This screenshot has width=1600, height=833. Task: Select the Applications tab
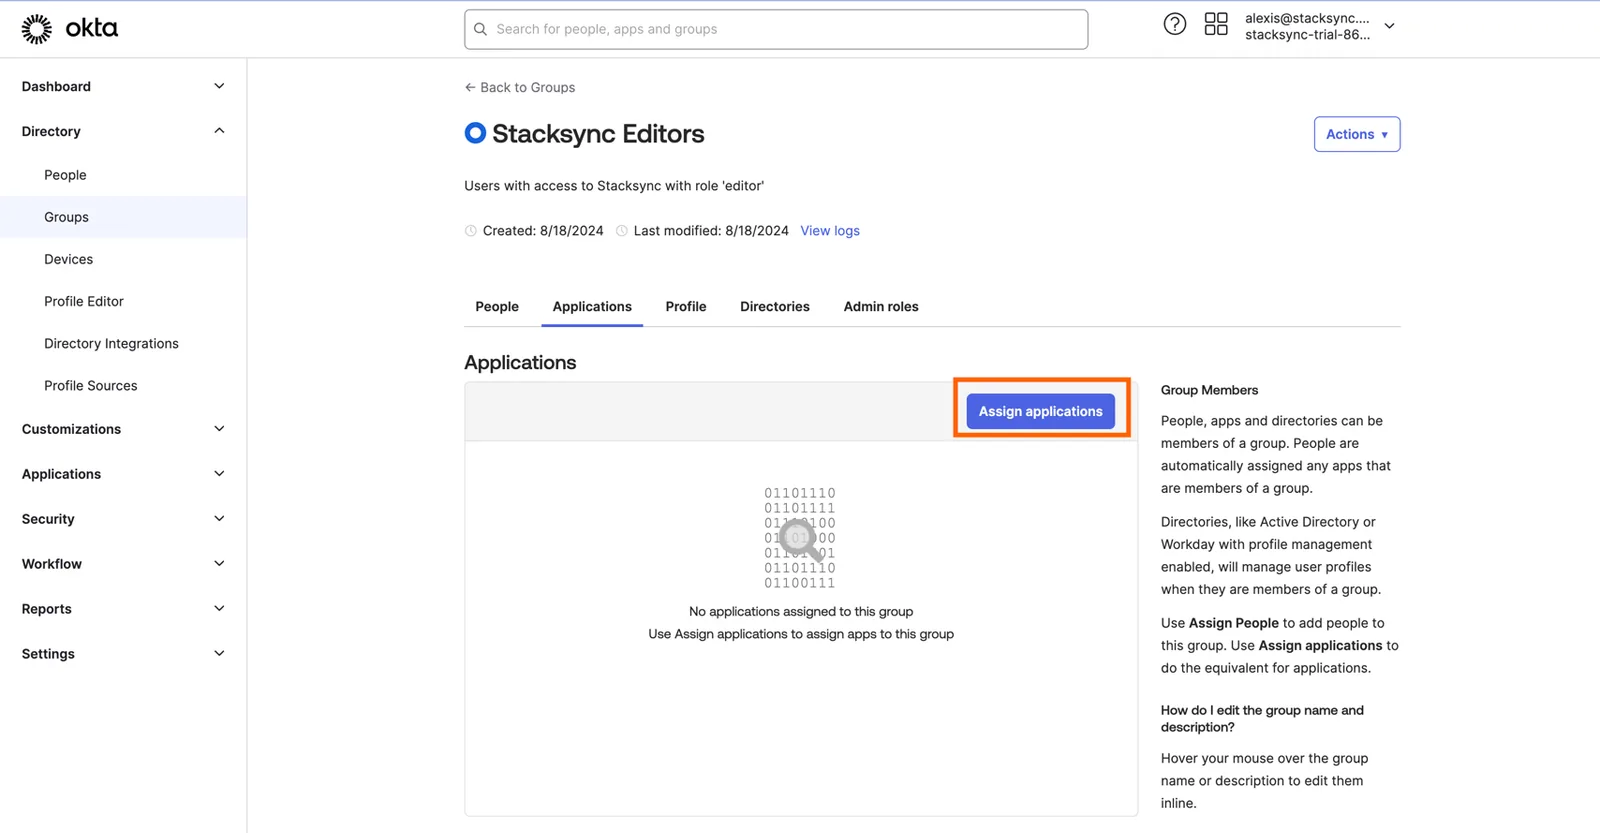pyautogui.click(x=592, y=307)
